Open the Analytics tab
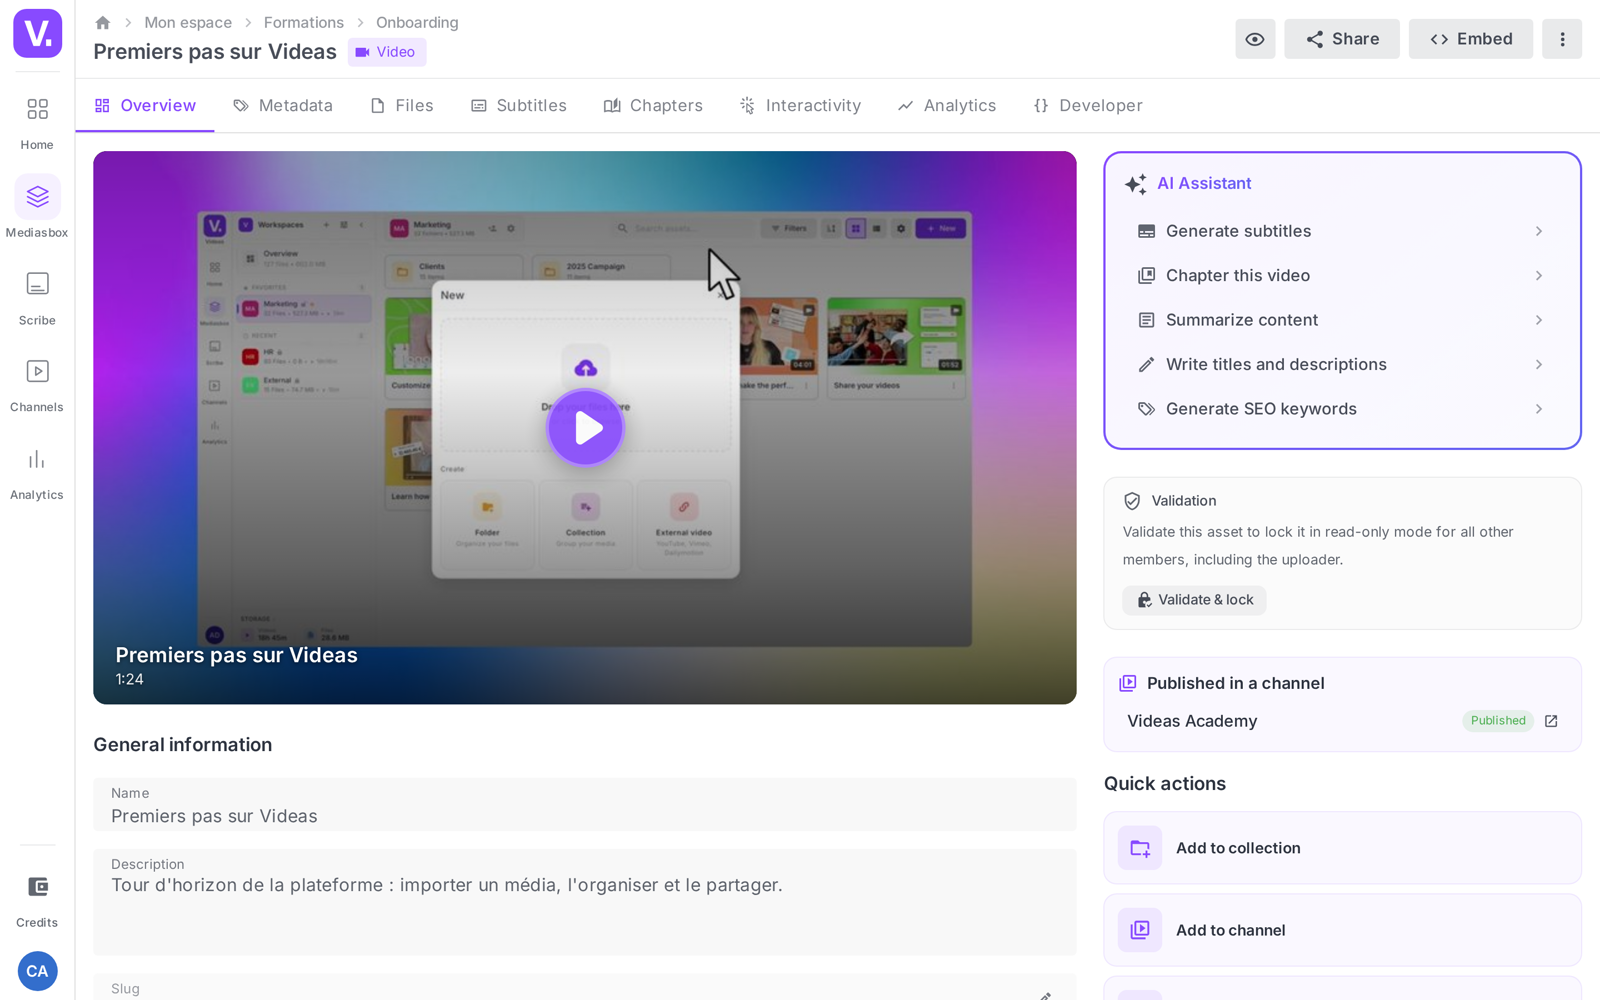This screenshot has height=1000, width=1600. [947, 106]
